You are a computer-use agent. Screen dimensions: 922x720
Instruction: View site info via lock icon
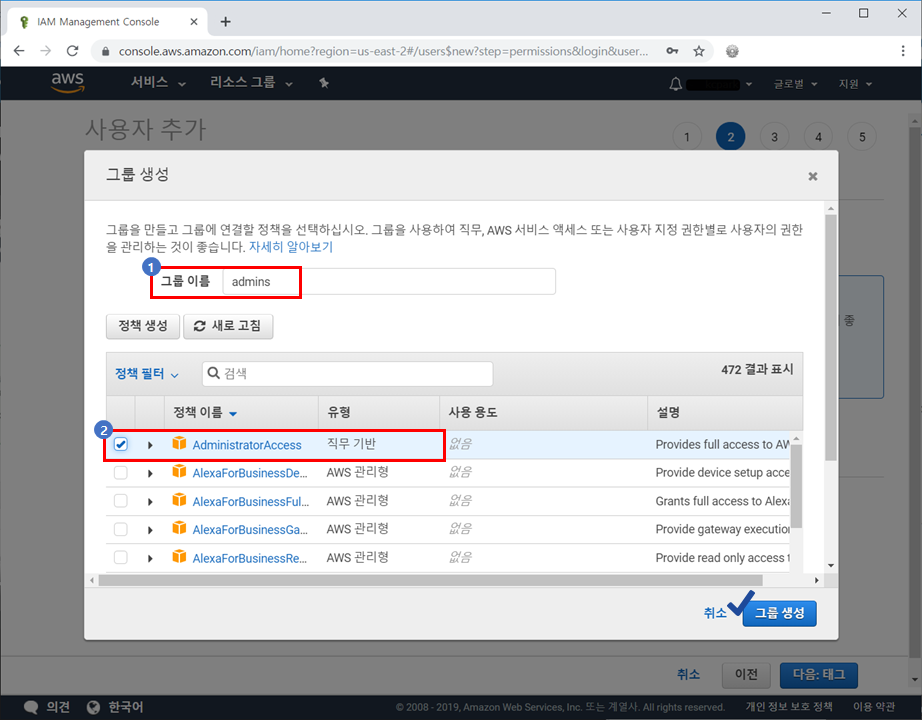pos(105,52)
